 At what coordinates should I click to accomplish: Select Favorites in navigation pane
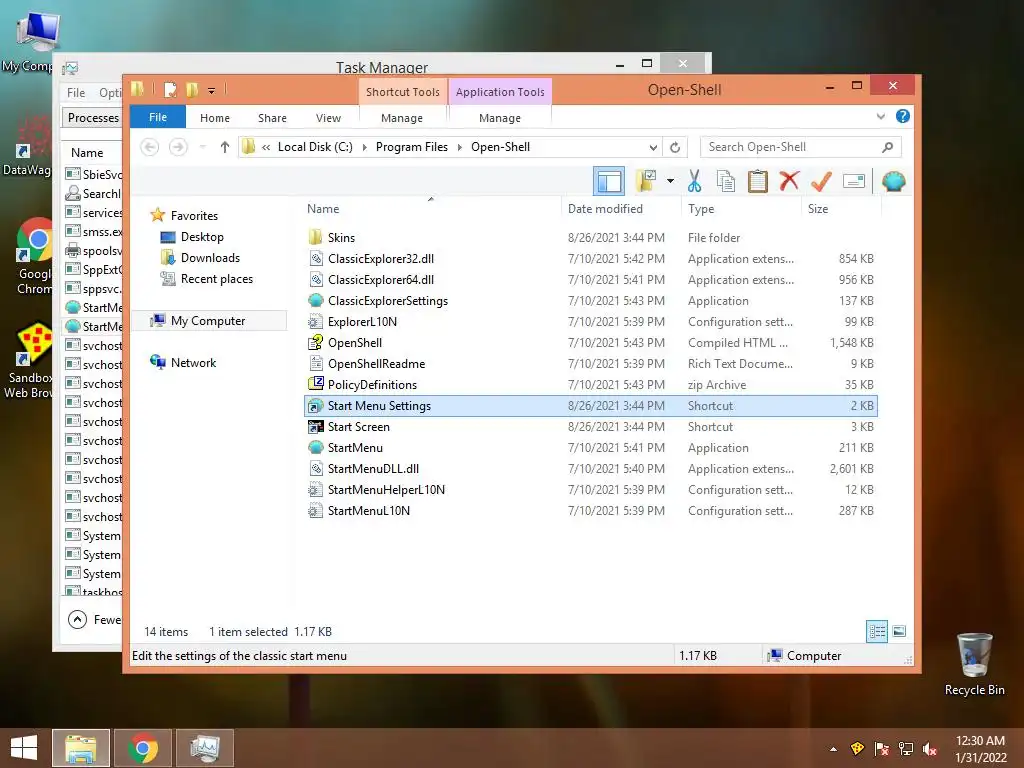pos(194,216)
